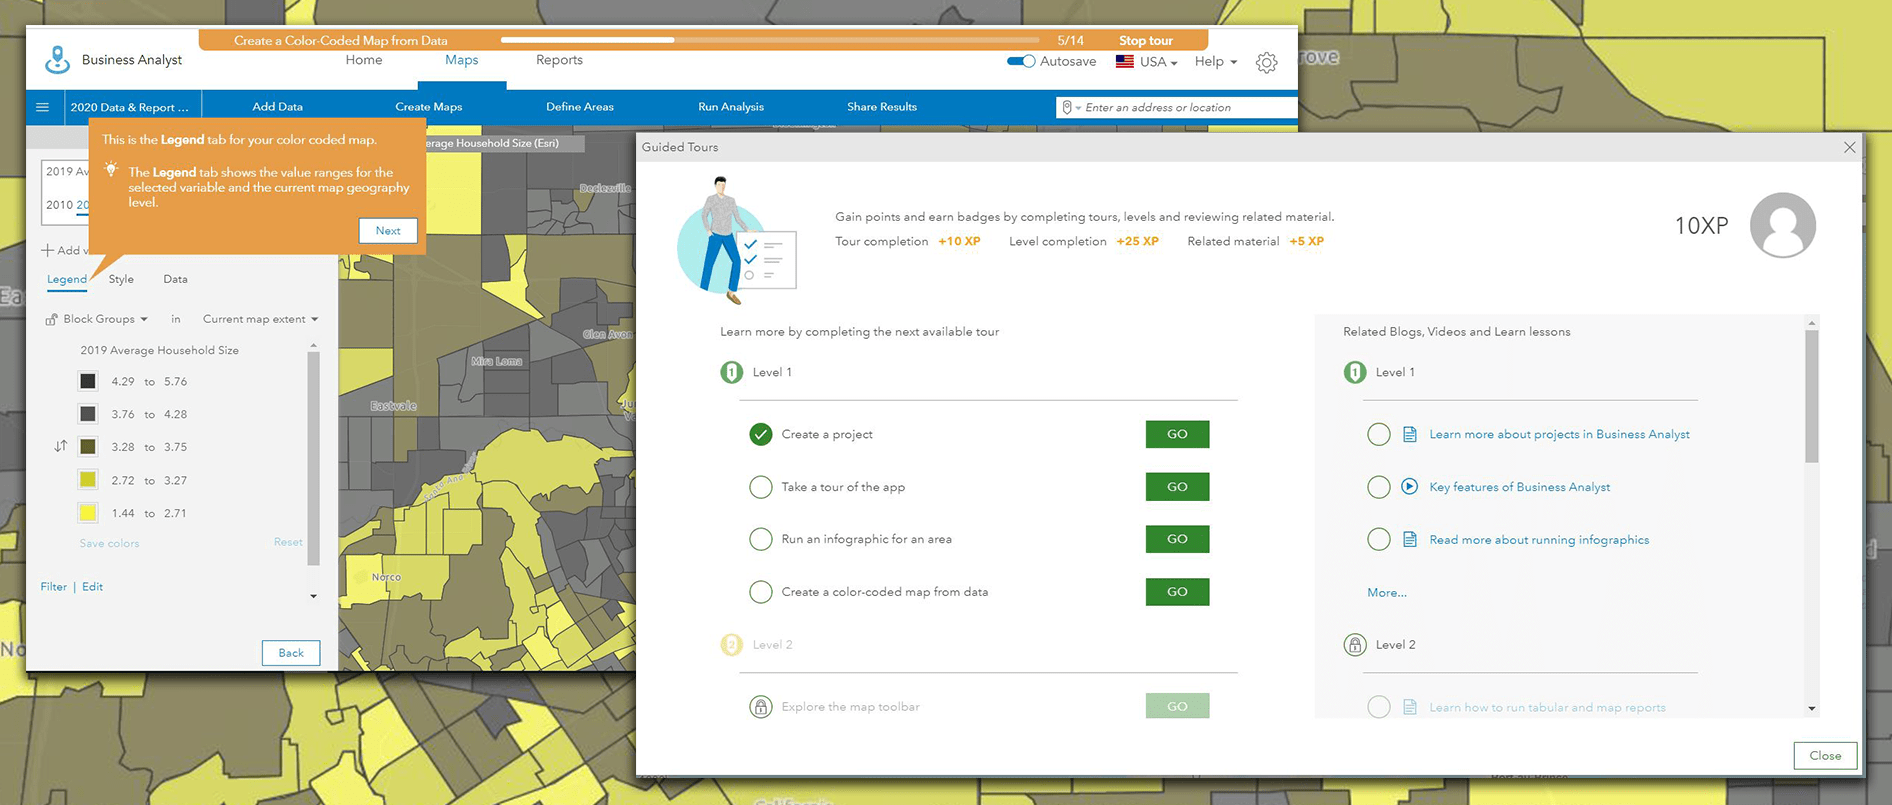The width and height of the screenshot is (1892, 805).
Task: Click the user profile avatar
Action: coord(1782,225)
